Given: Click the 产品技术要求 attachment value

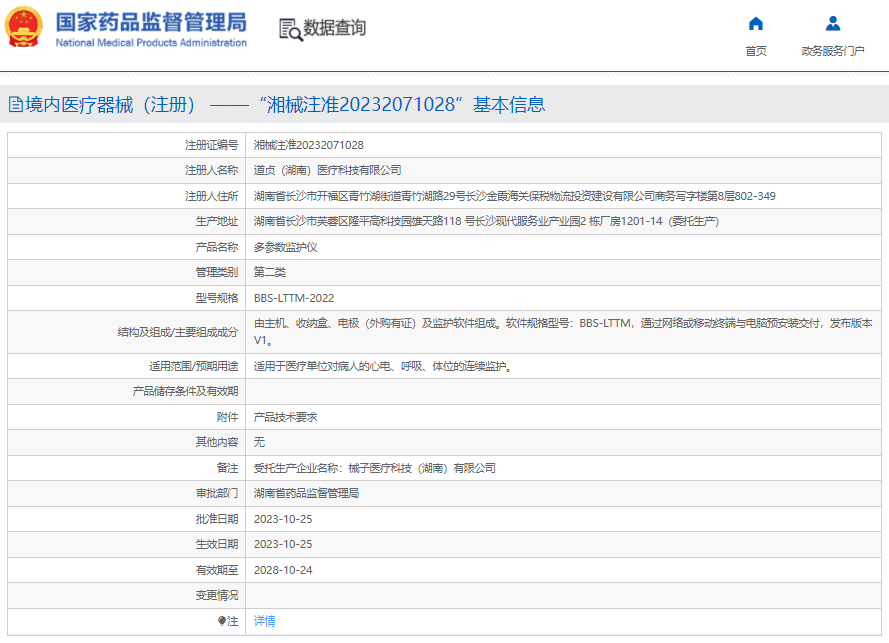Looking at the screenshot, I should (x=285, y=417).
